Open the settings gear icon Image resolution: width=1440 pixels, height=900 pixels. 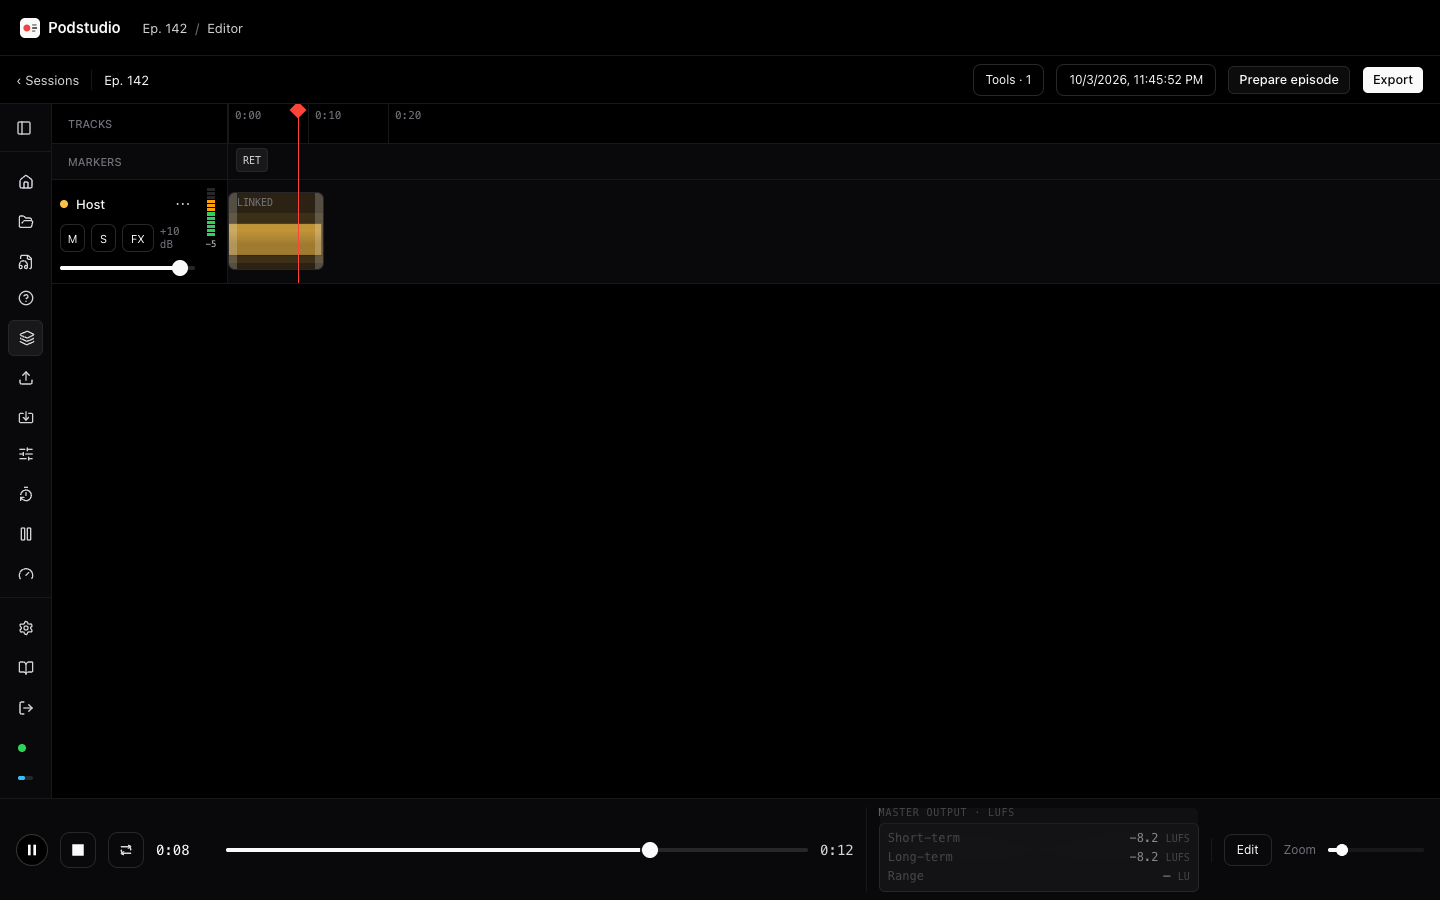tap(26, 628)
